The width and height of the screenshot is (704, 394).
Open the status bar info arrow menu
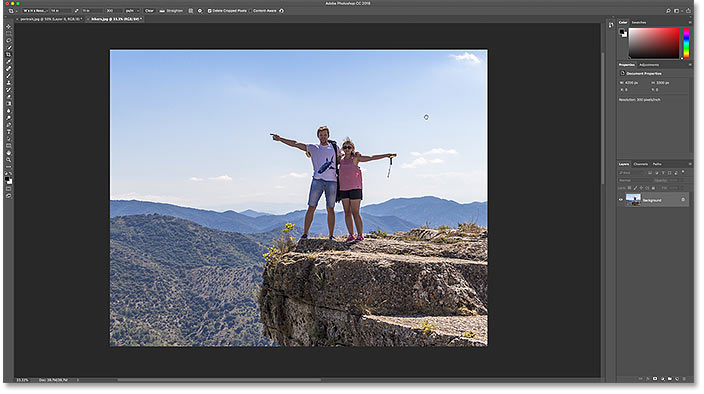click(x=78, y=380)
